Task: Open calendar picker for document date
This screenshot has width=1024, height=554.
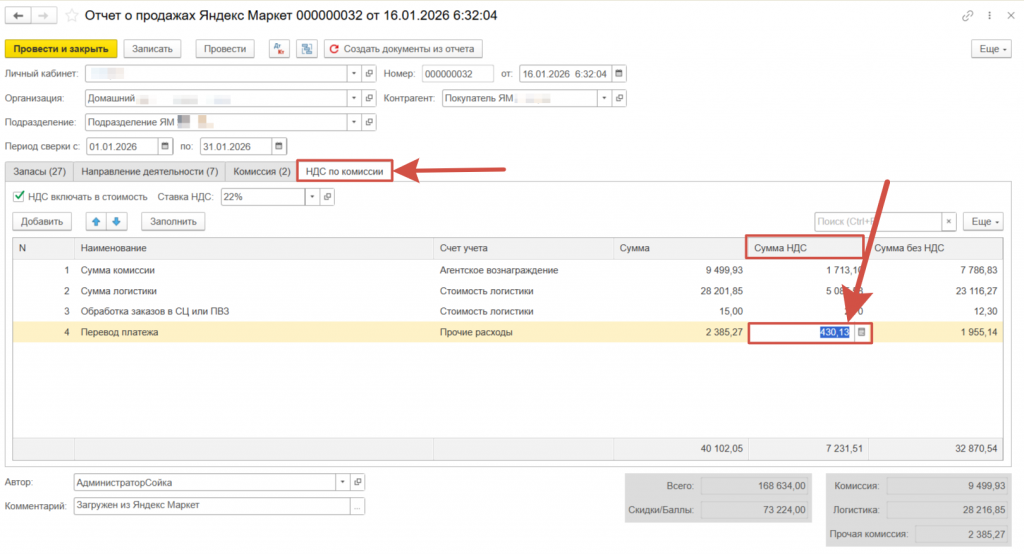Action: pos(619,74)
